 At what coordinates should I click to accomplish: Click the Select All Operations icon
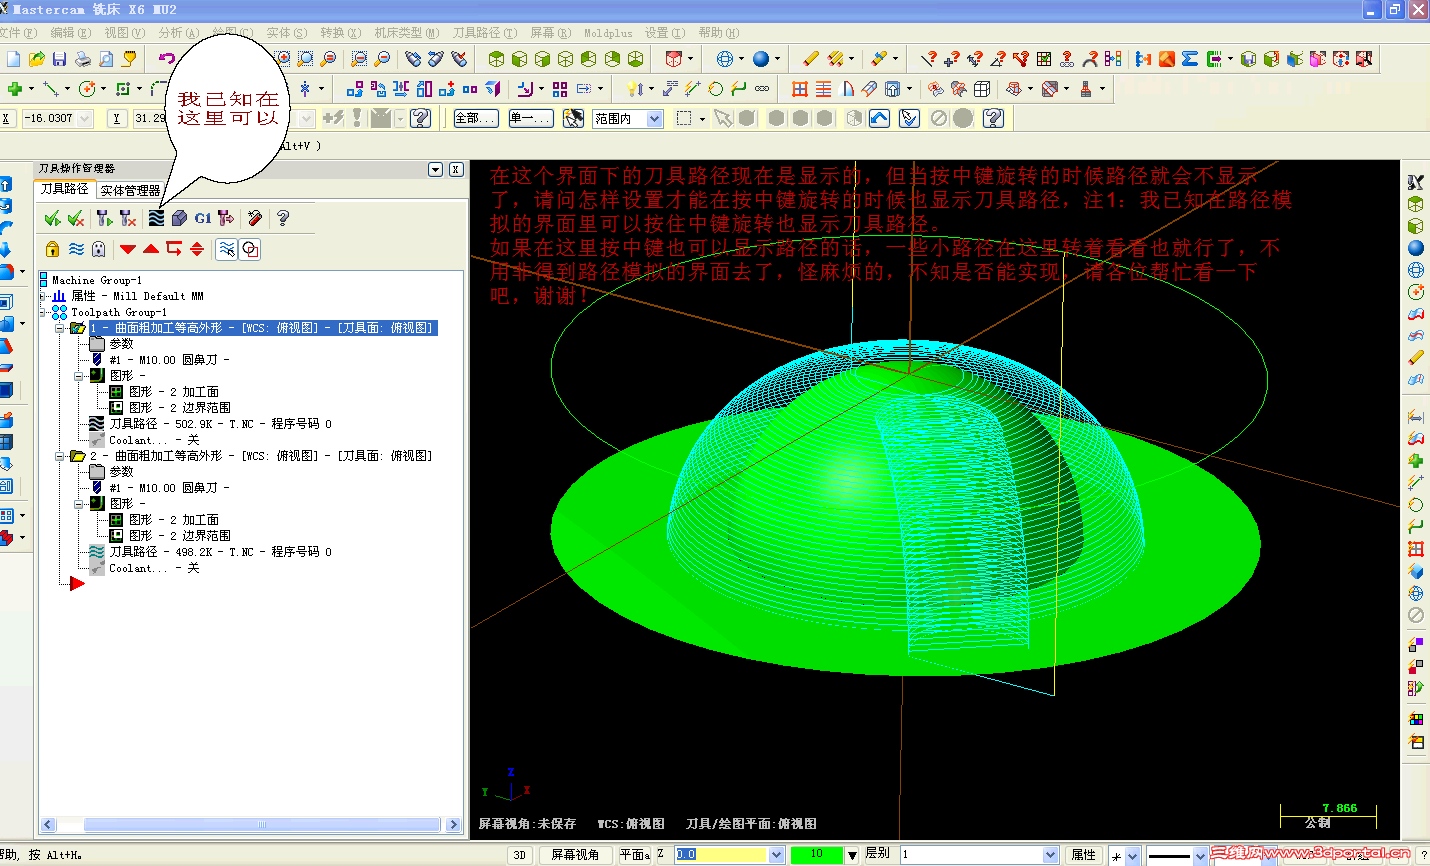(52, 218)
